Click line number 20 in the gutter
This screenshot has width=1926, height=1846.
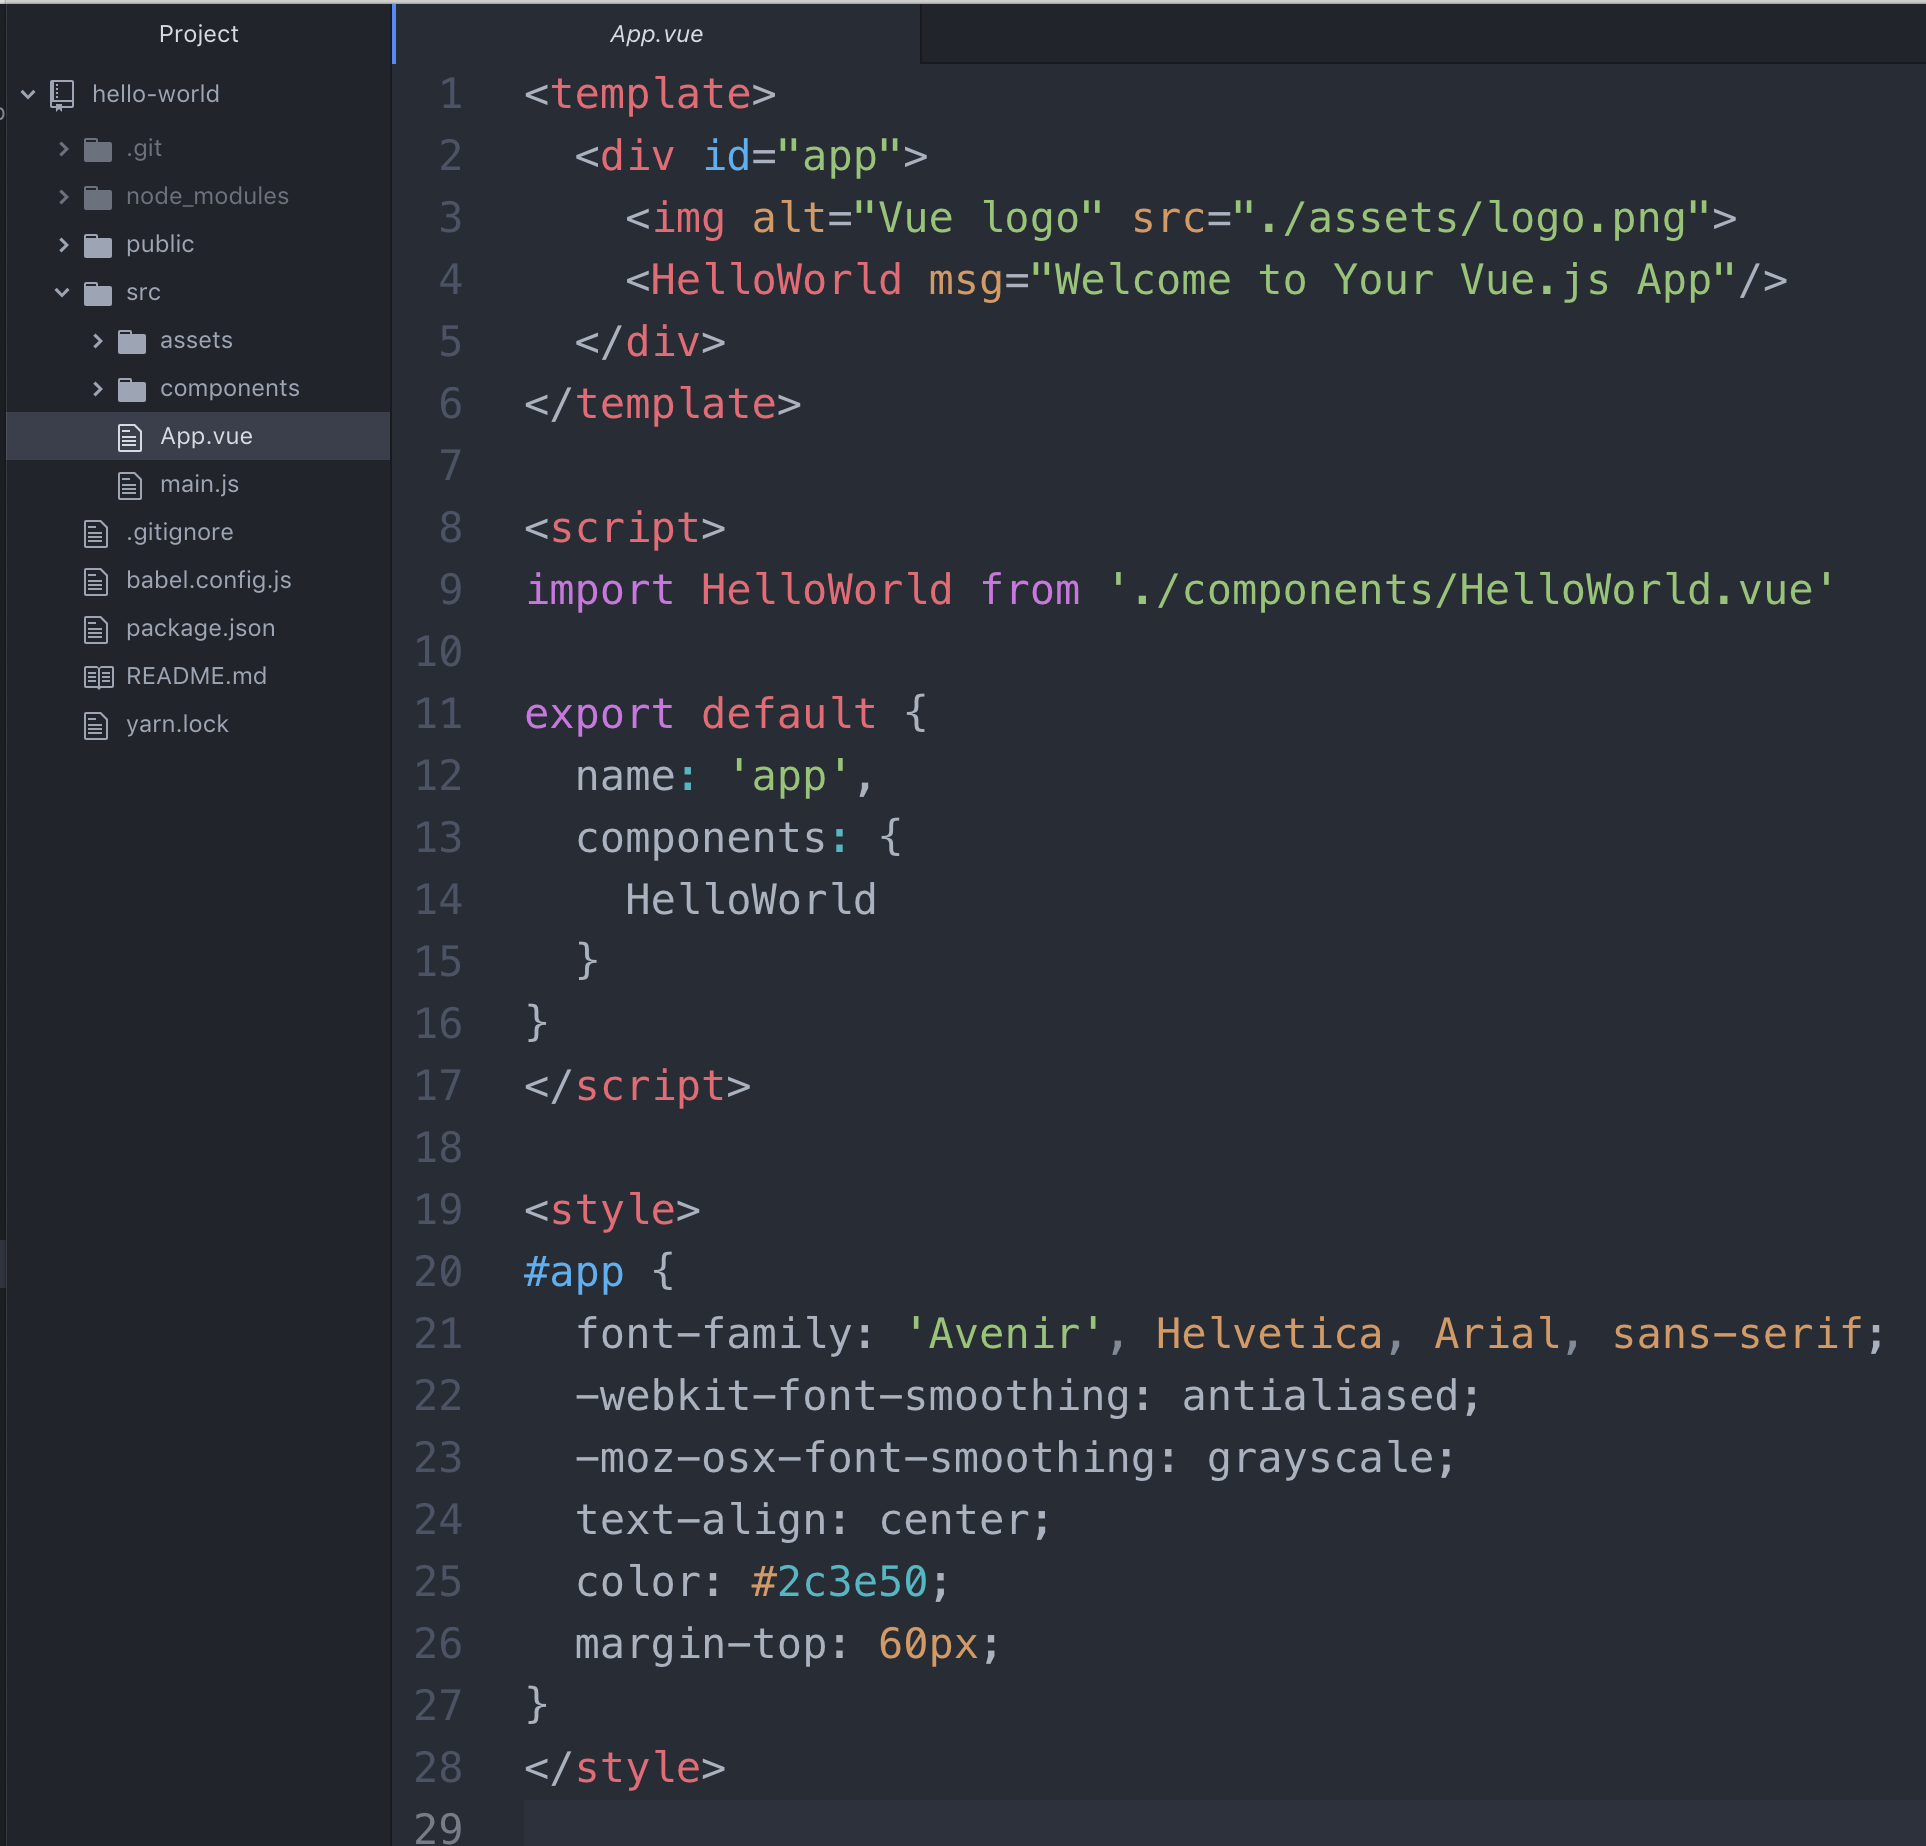(437, 1271)
